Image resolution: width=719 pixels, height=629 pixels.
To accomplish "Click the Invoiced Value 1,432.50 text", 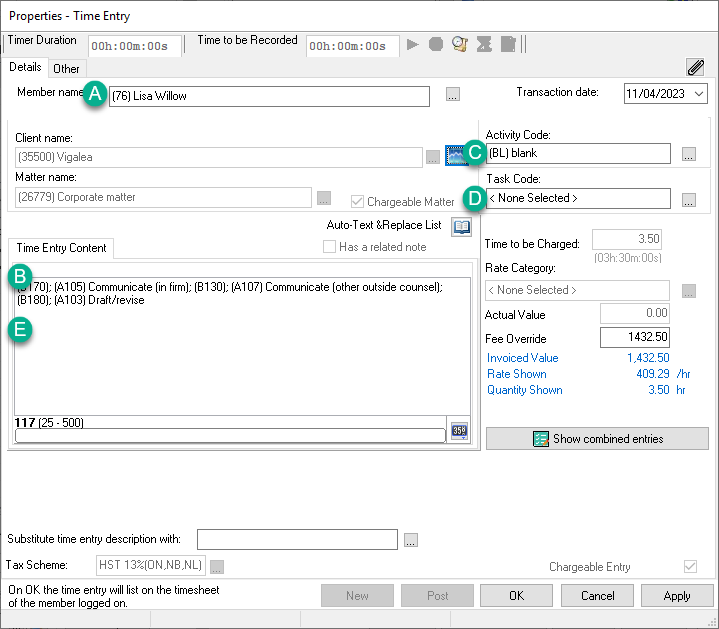I will [648, 358].
